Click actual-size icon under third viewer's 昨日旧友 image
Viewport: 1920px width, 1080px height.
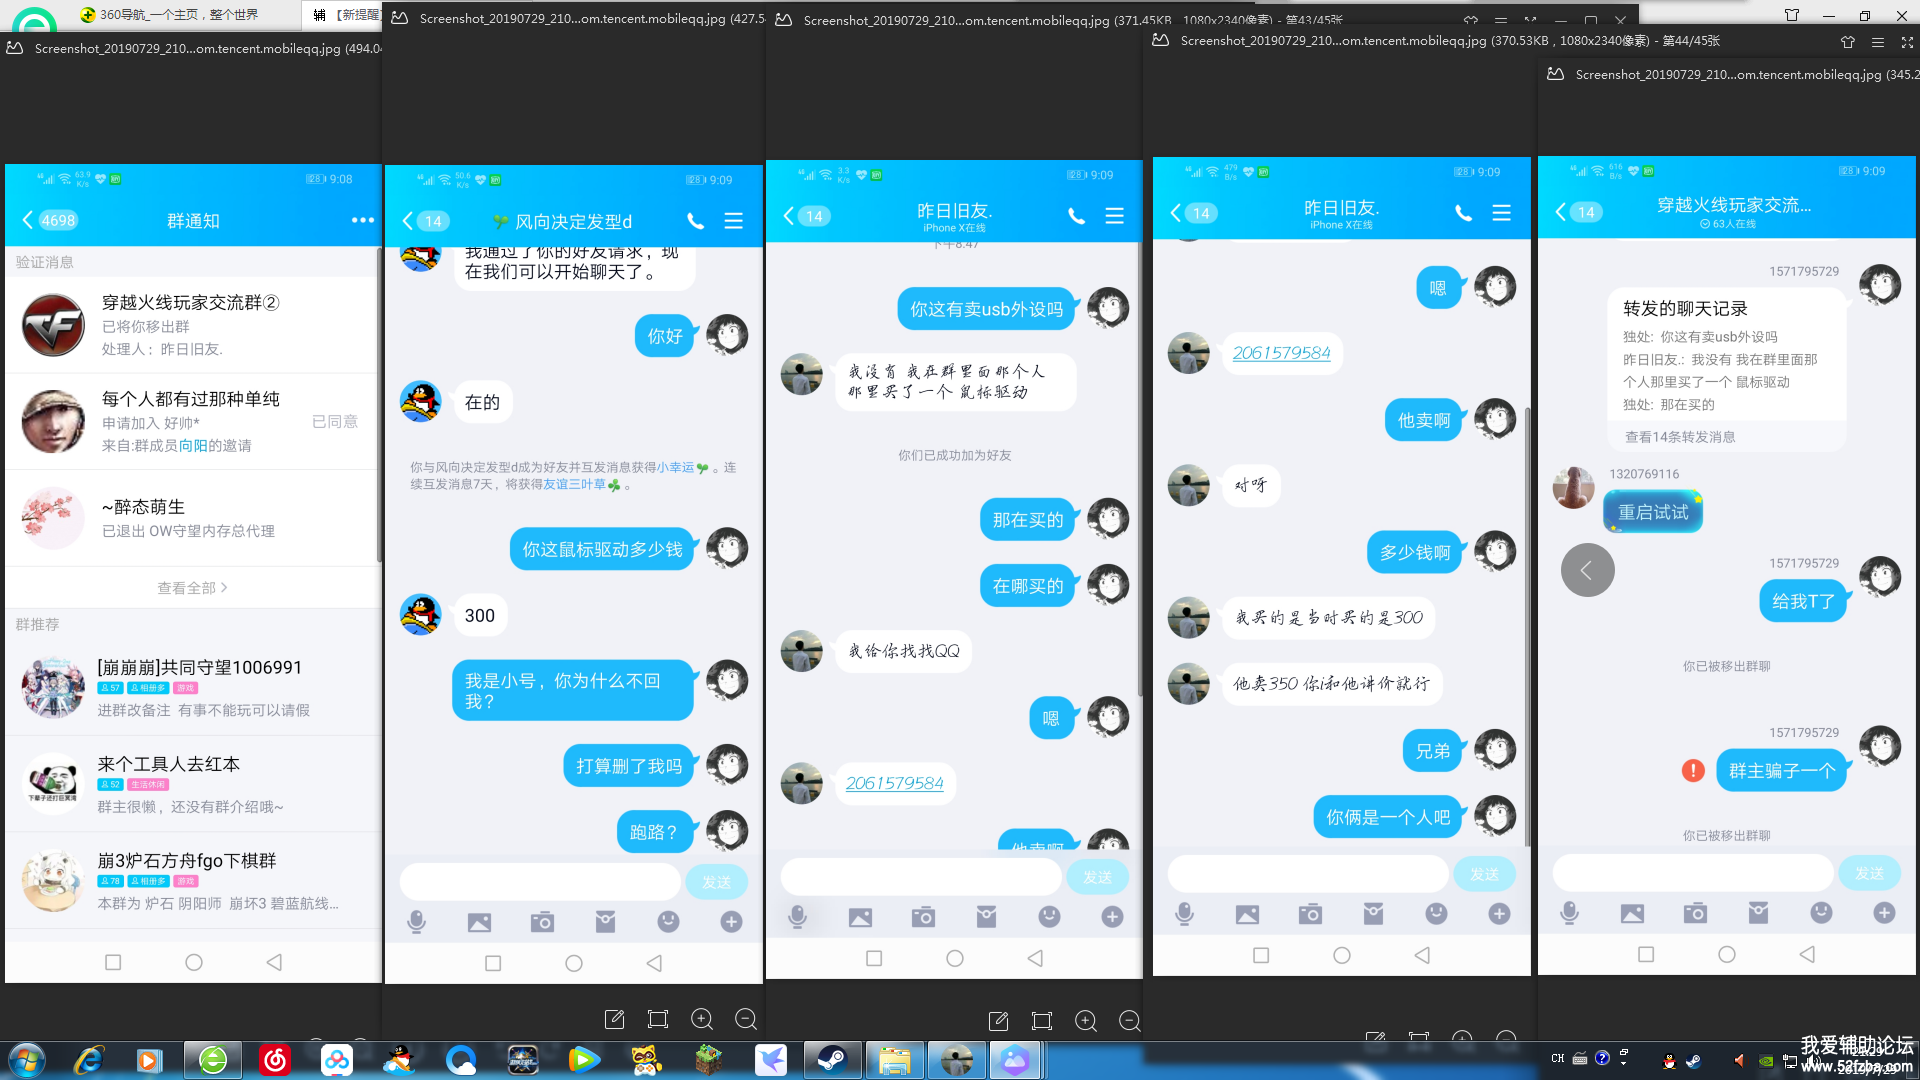pyautogui.click(x=1042, y=1021)
